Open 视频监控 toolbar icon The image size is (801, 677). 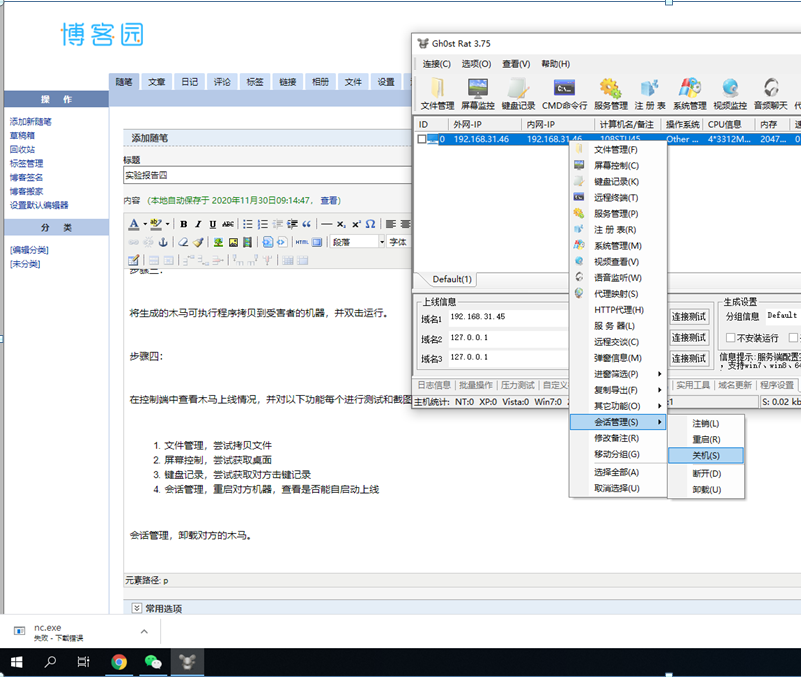click(730, 94)
